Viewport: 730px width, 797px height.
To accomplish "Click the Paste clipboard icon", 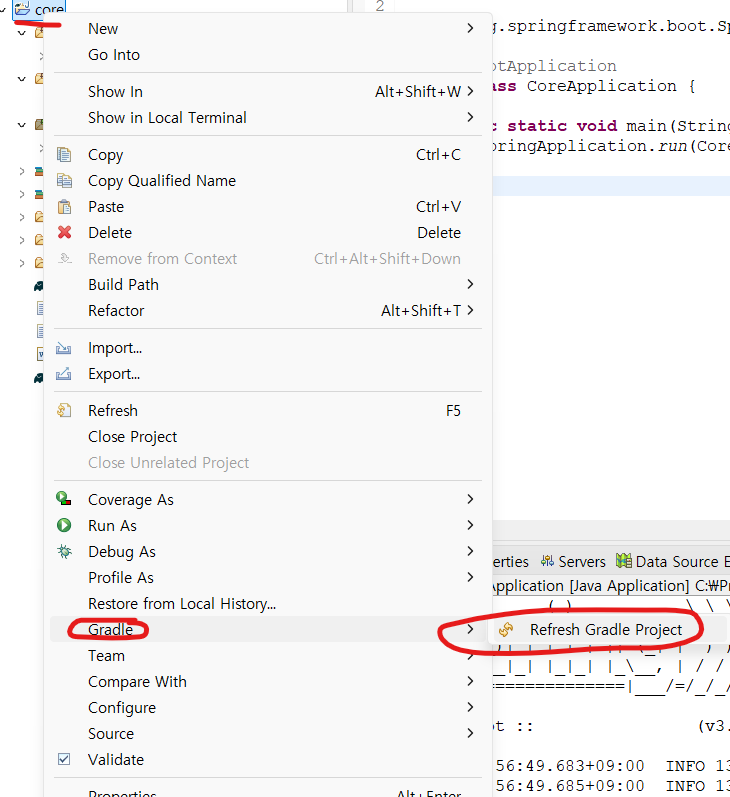I will 64,206.
